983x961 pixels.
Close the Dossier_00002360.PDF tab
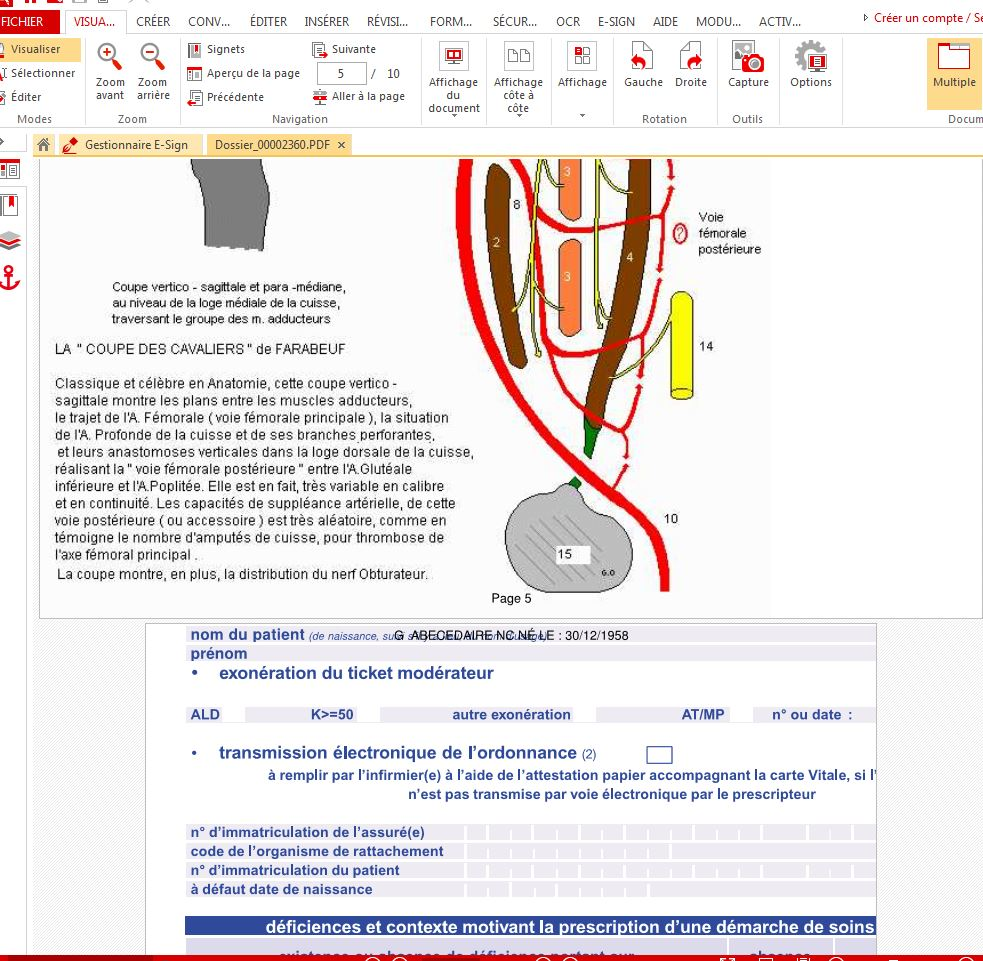pyautogui.click(x=341, y=145)
